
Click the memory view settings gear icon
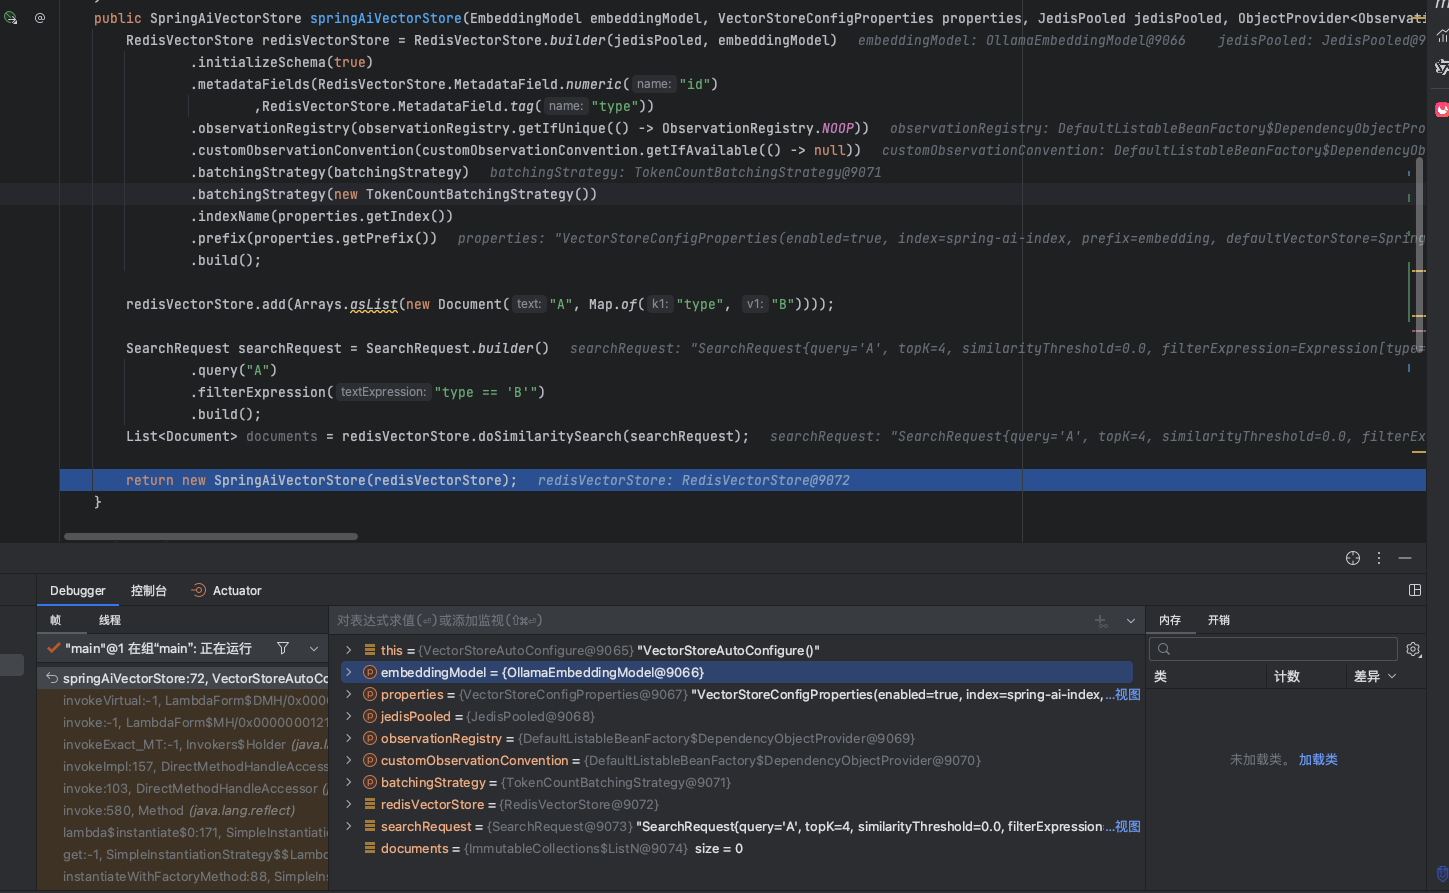point(1413,649)
